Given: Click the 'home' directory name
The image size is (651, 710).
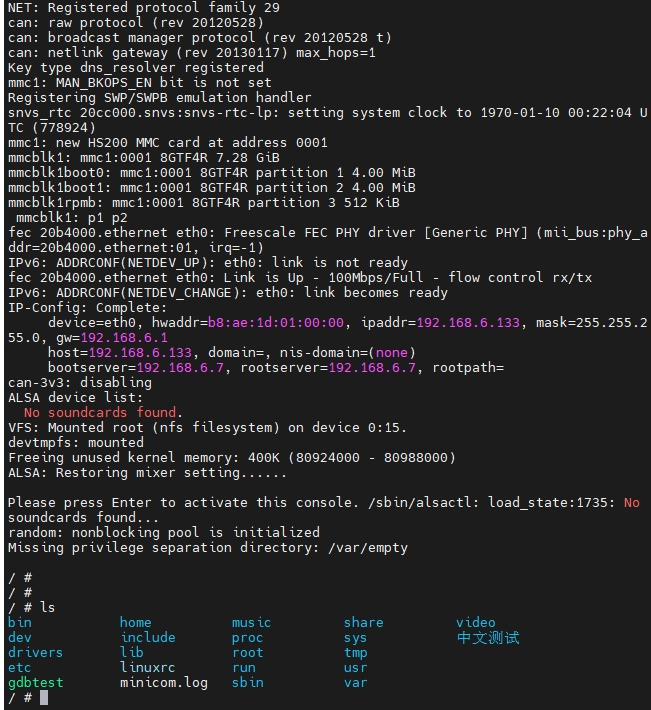Looking at the screenshot, I should (135, 623).
